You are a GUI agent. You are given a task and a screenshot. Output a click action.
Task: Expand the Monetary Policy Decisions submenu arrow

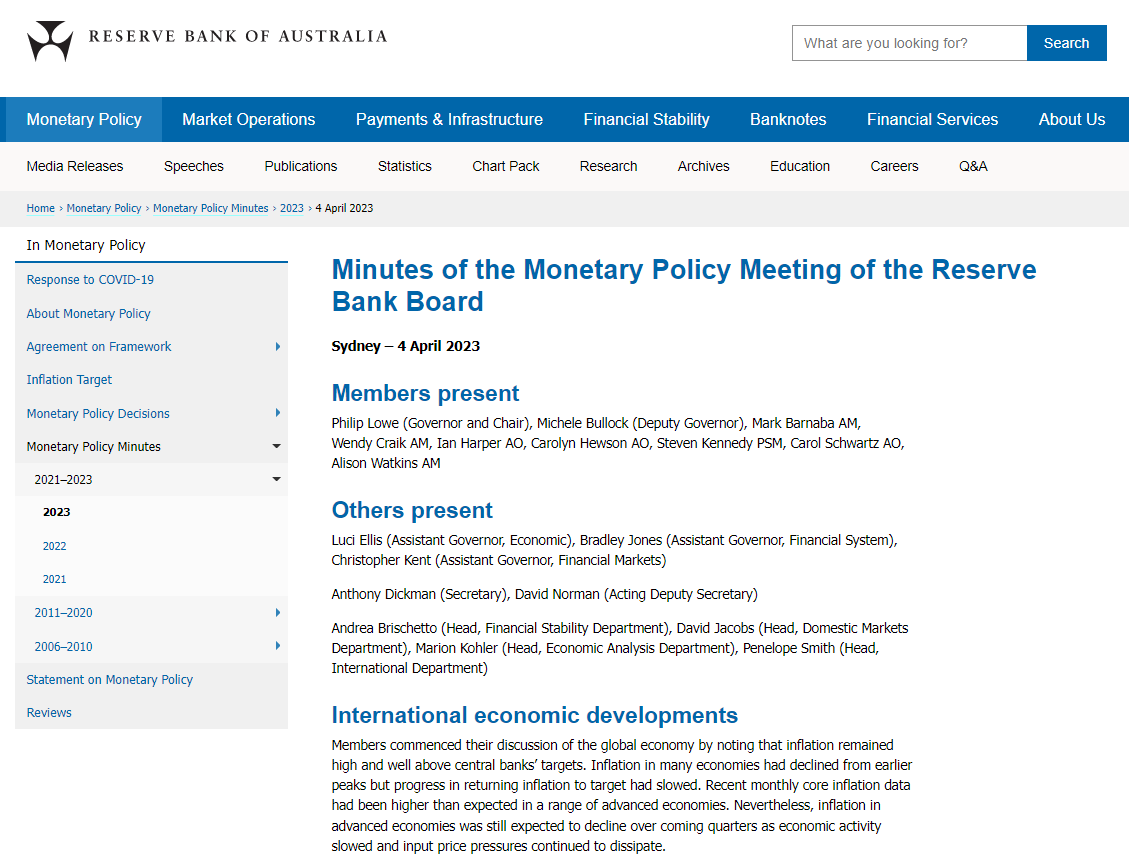[x=277, y=413]
